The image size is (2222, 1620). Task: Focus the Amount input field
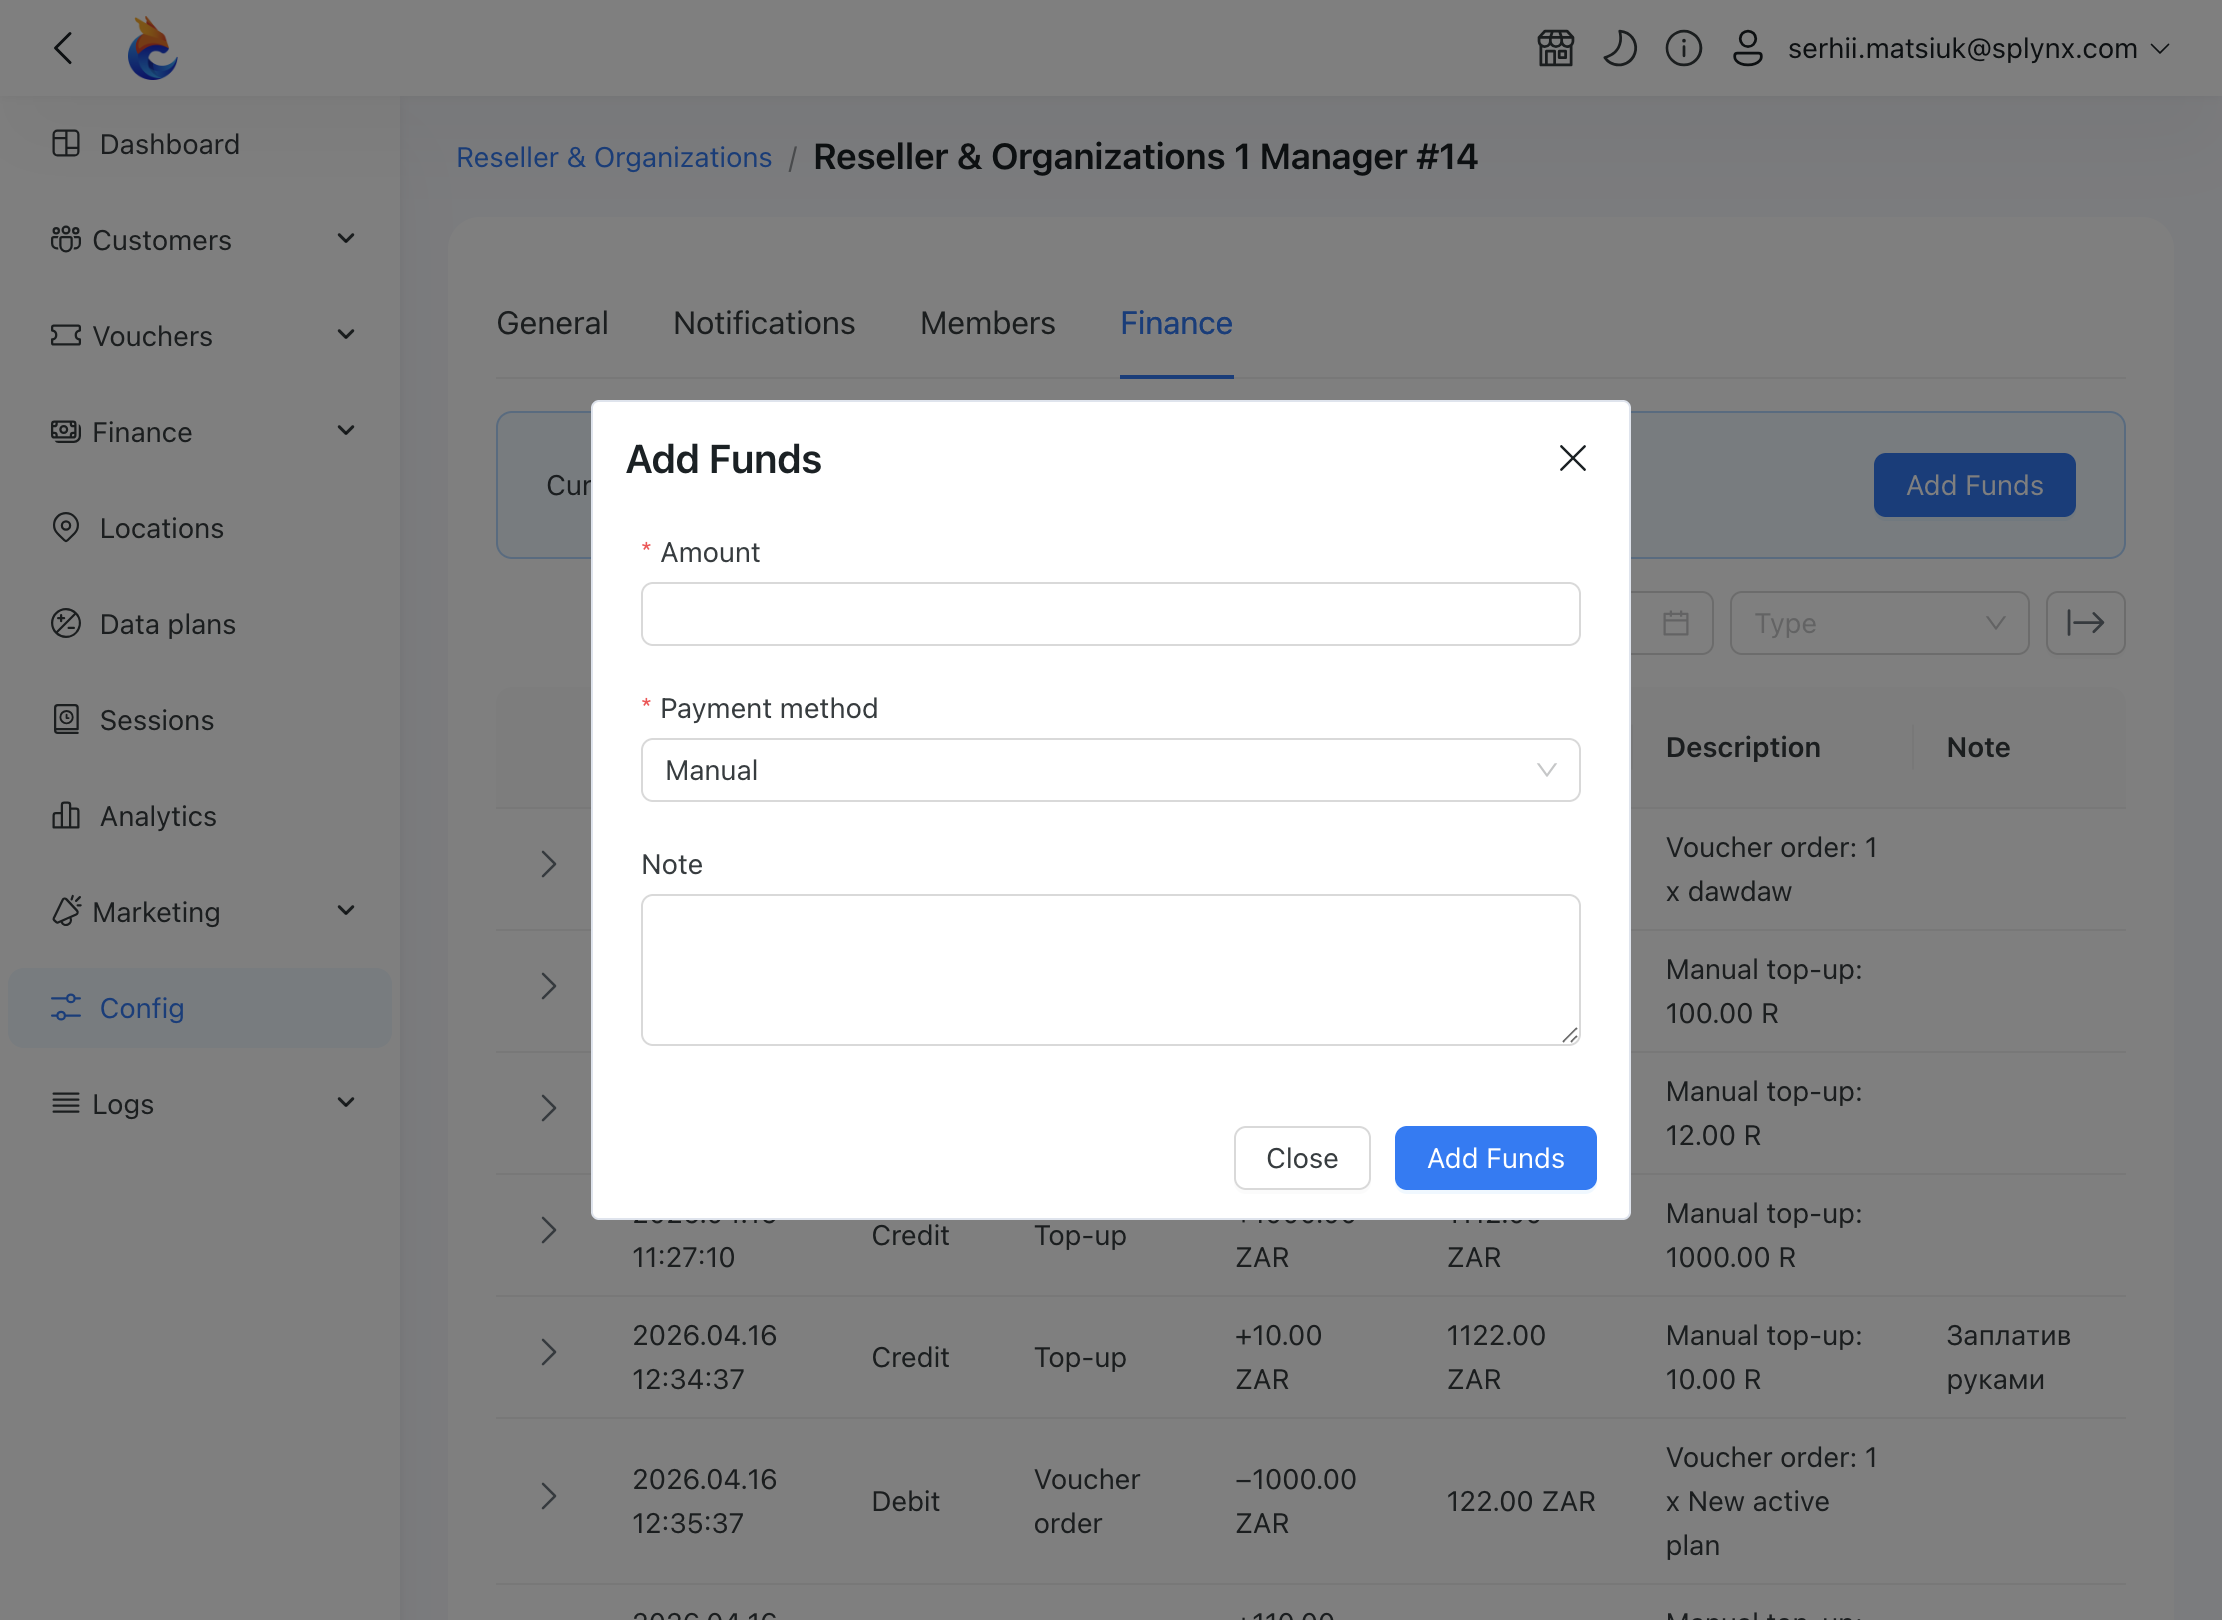(x=1110, y=614)
